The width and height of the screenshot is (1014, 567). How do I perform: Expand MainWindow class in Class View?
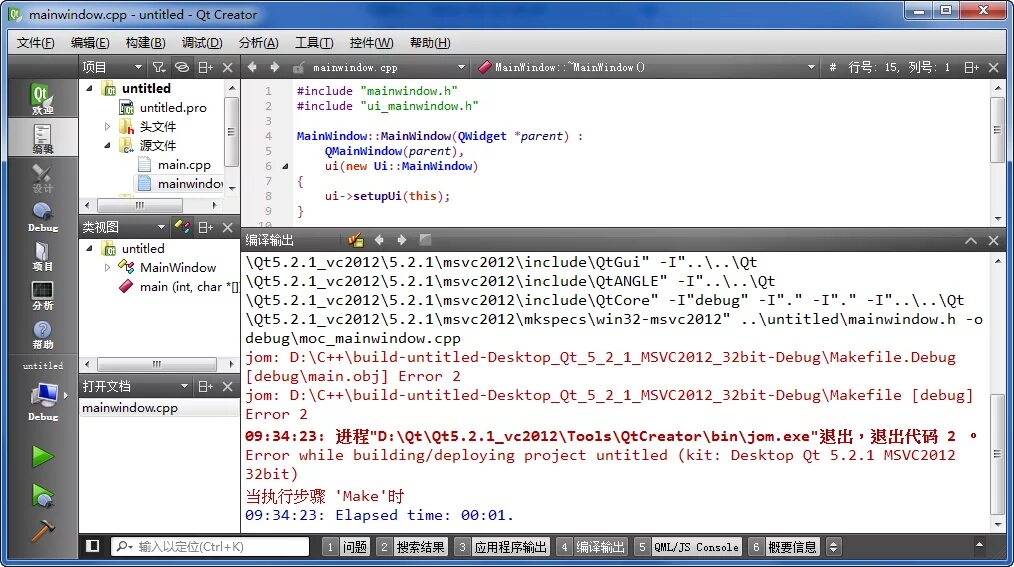click(107, 267)
